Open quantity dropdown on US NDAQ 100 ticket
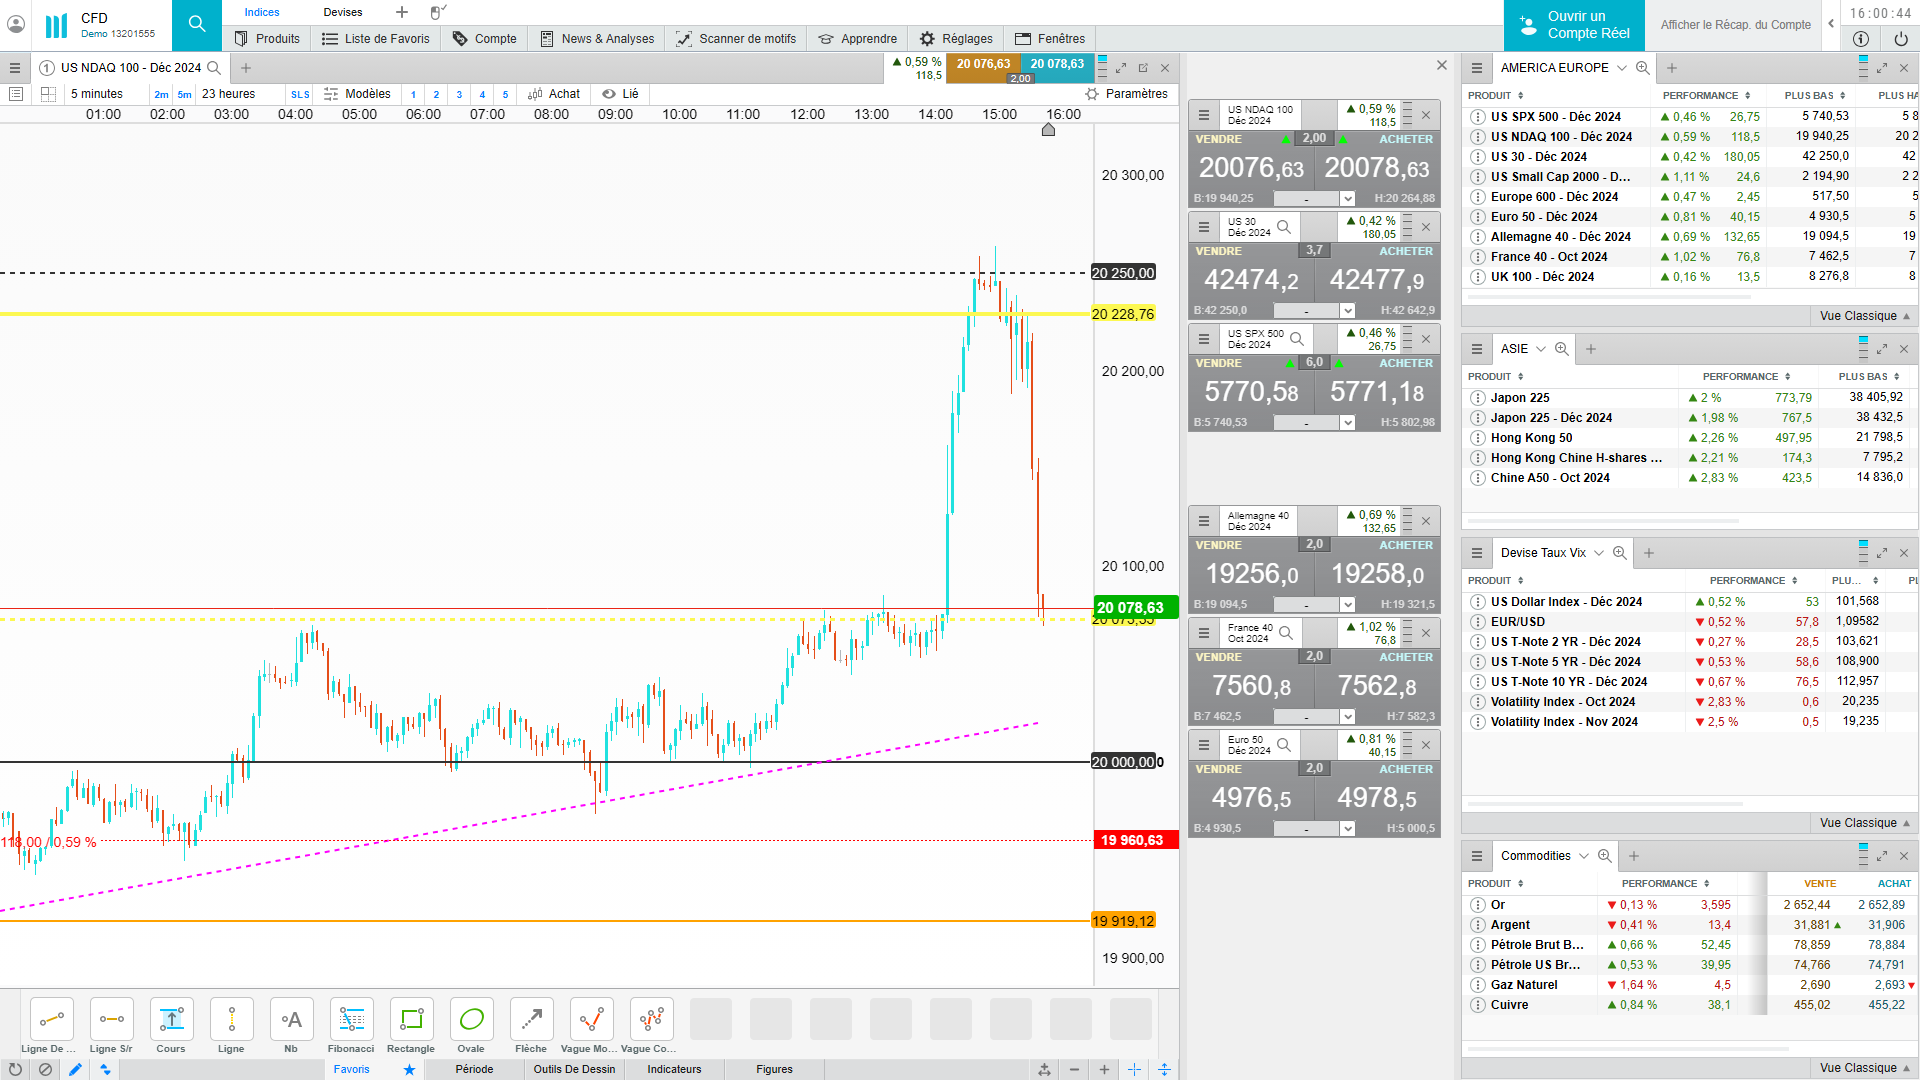The height and width of the screenshot is (1080, 1920). (1347, 199)
